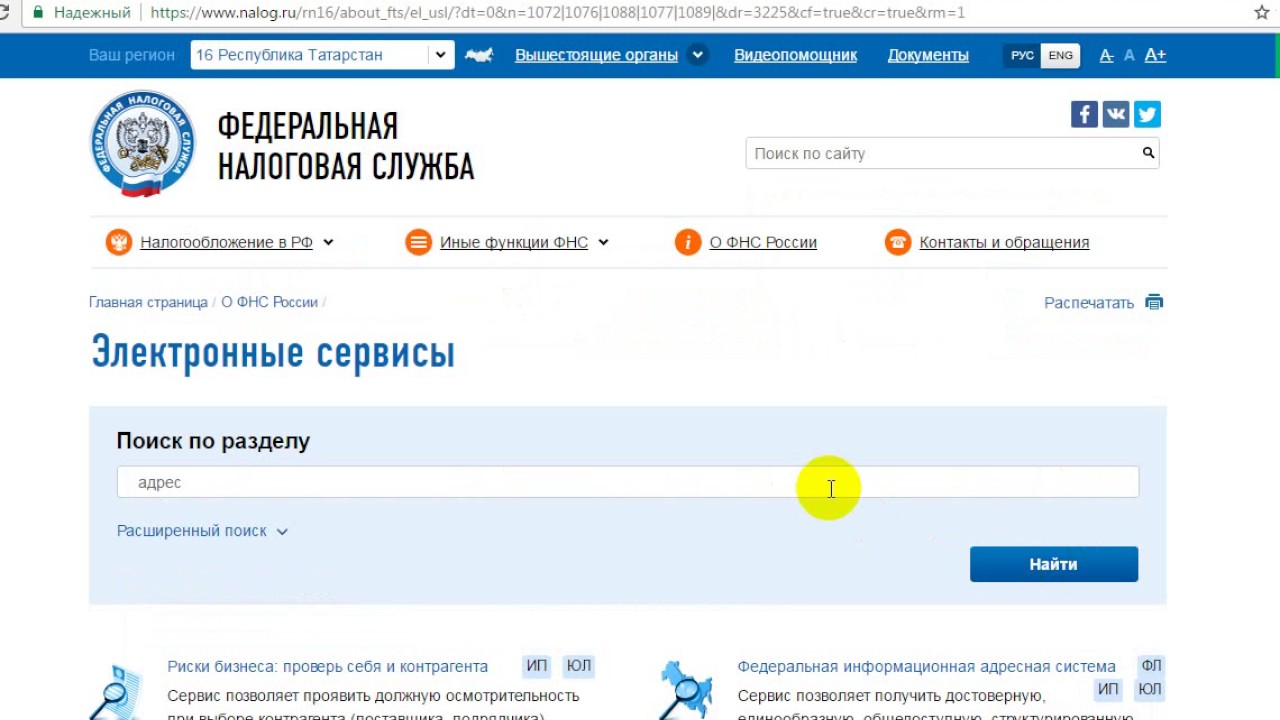Click the orange Налогообложение в РФ icon
This screenshot has height=720, width=1280.
119,242
